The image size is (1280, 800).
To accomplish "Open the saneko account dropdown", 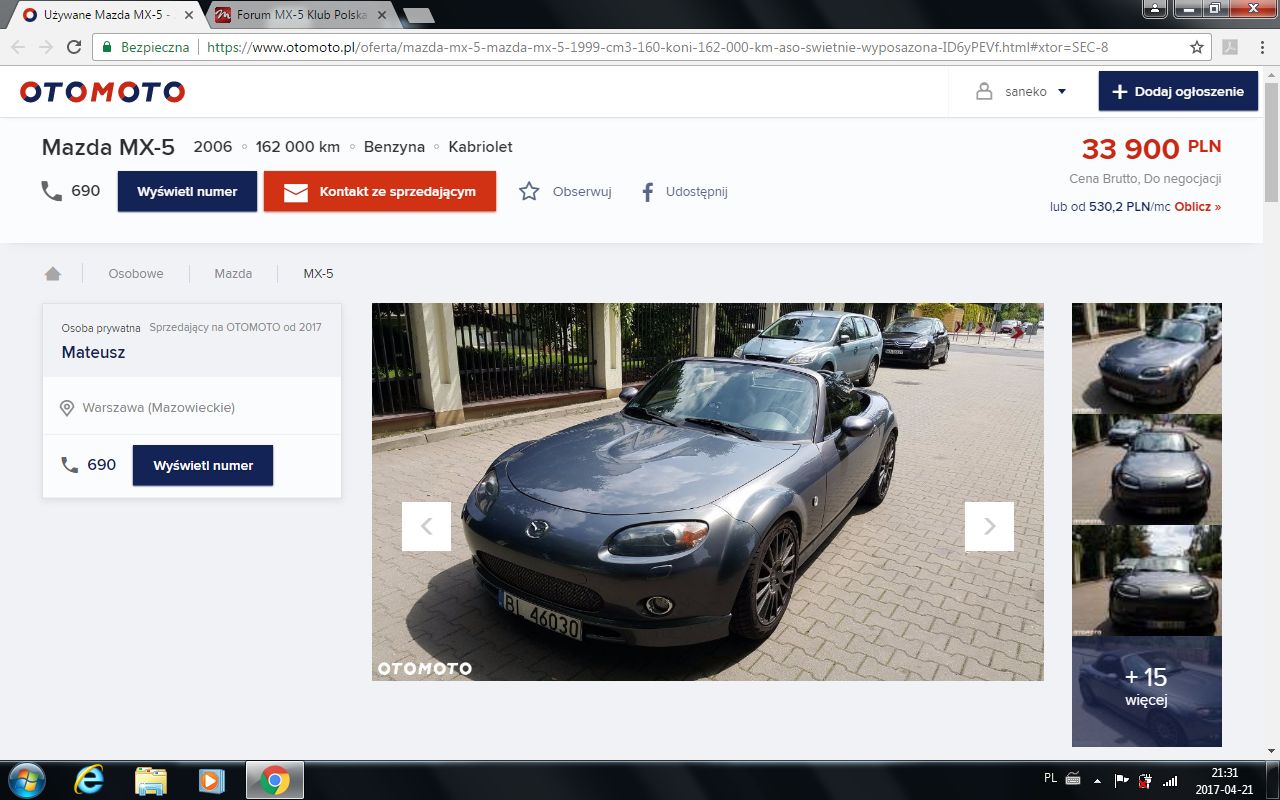I will (1062, 91).
